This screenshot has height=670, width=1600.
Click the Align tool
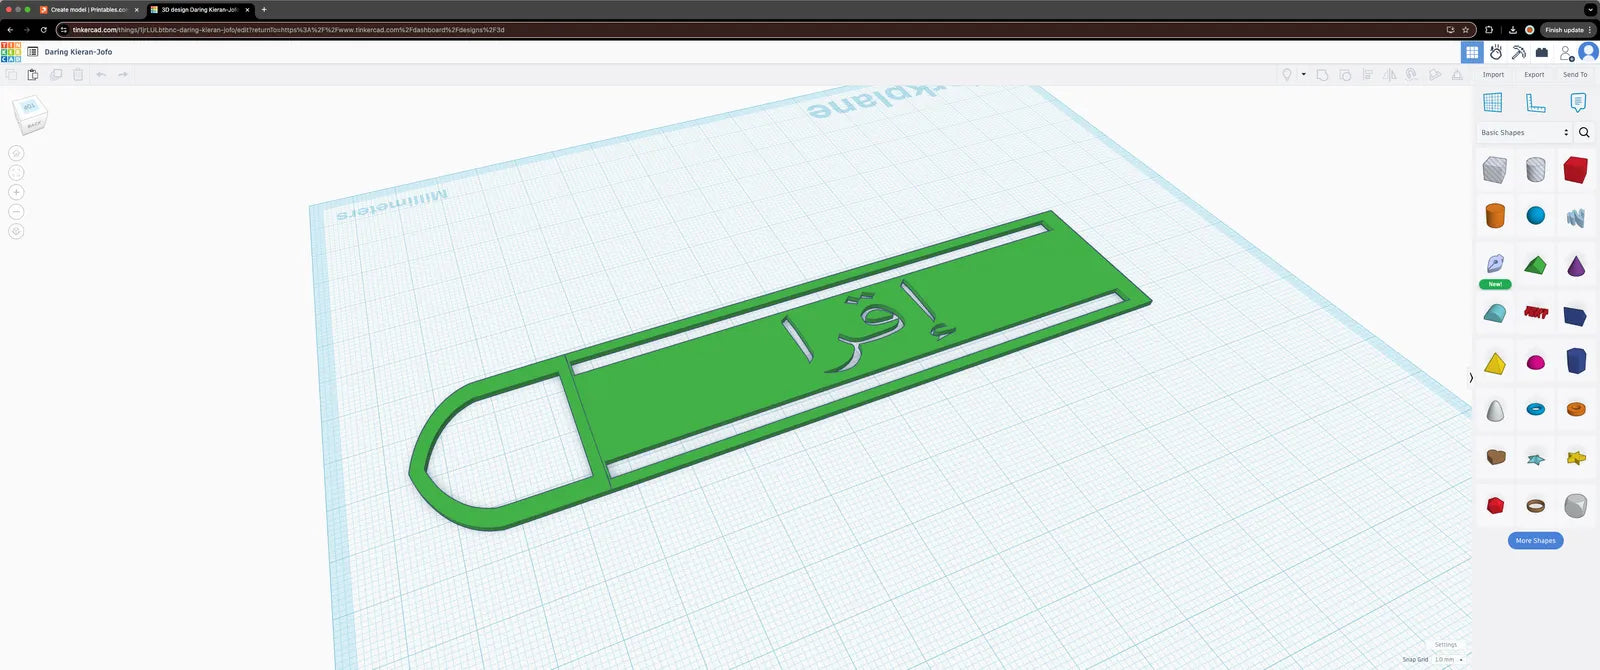click(x=1367, y=75)
